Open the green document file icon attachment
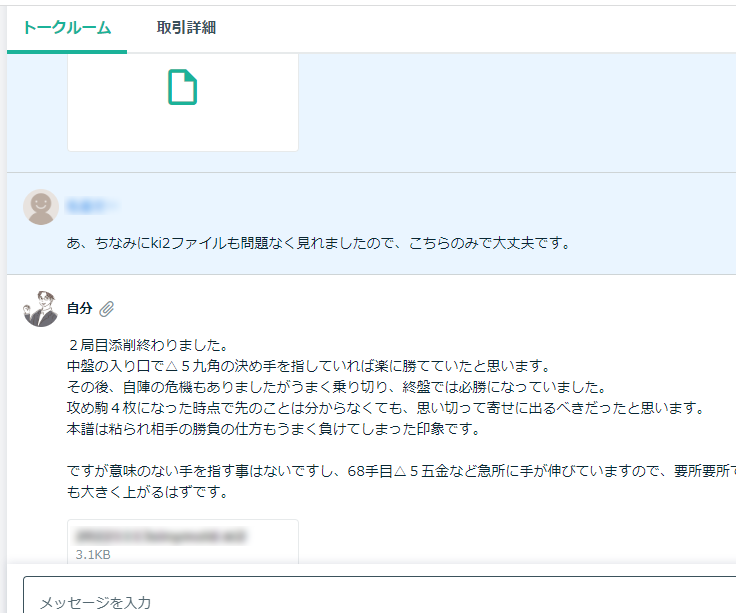The image size is (736, 613). (x=183, y=87)
